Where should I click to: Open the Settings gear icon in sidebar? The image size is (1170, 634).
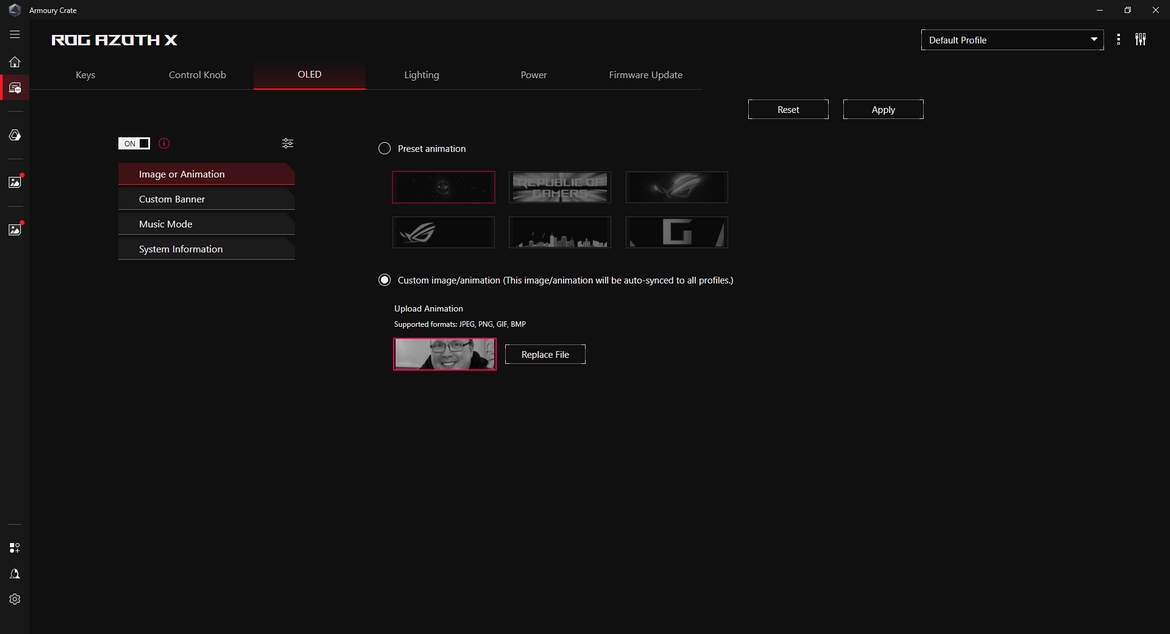coord(14,599)
